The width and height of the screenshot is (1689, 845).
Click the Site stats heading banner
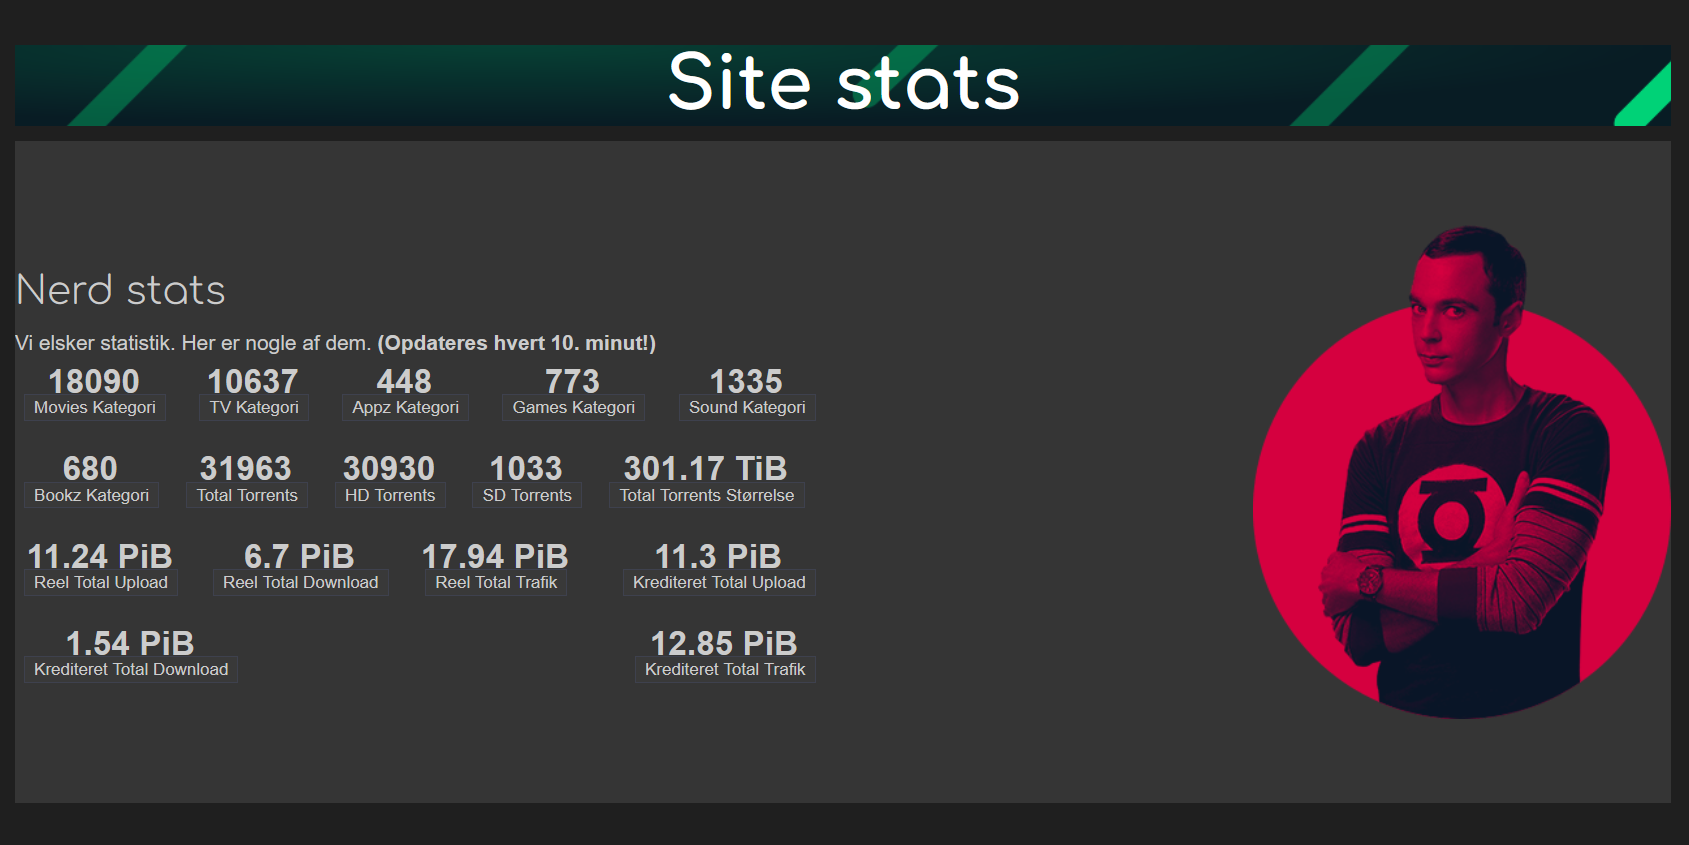tap(843, 85)
